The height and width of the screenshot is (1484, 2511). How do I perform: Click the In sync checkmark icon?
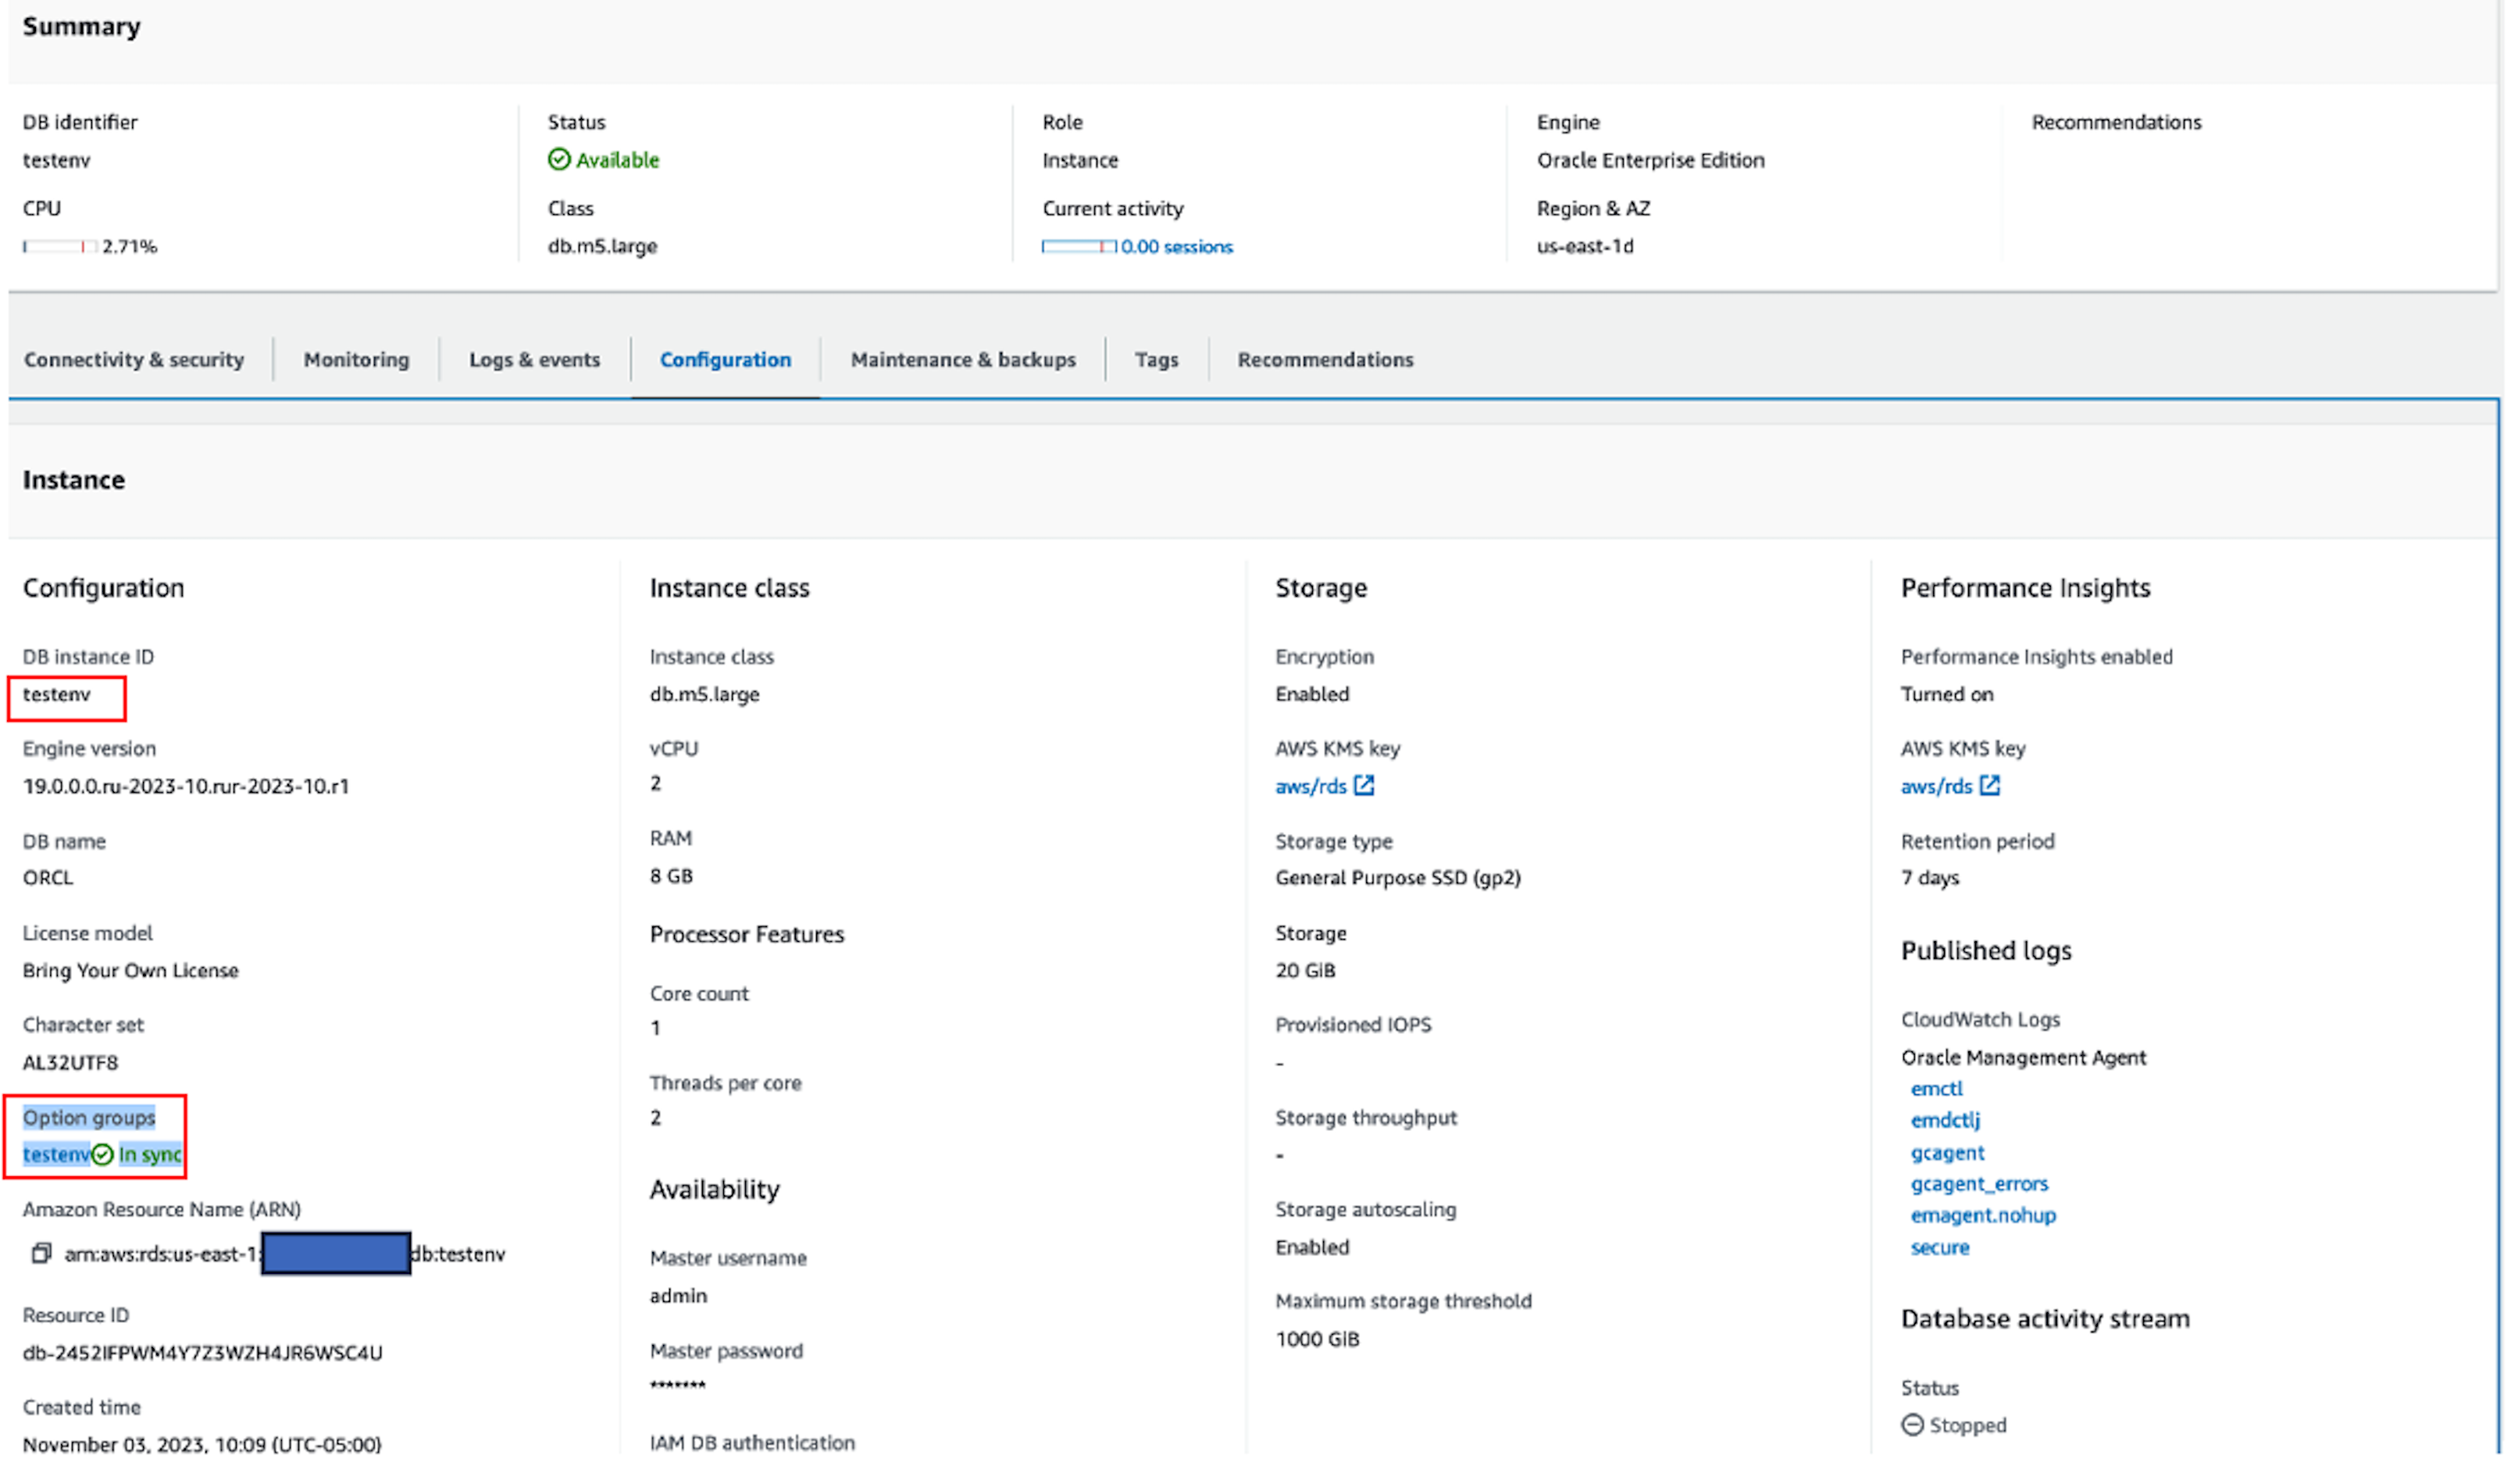[x=103, y=1155]
